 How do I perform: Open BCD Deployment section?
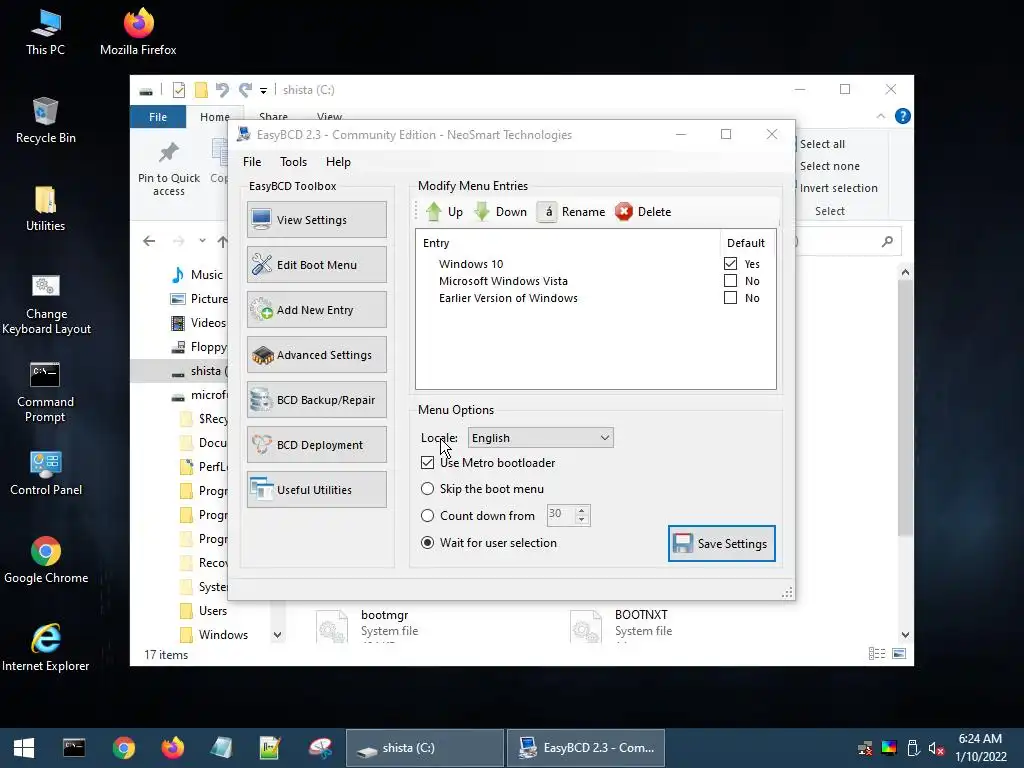tap(317, 445)
